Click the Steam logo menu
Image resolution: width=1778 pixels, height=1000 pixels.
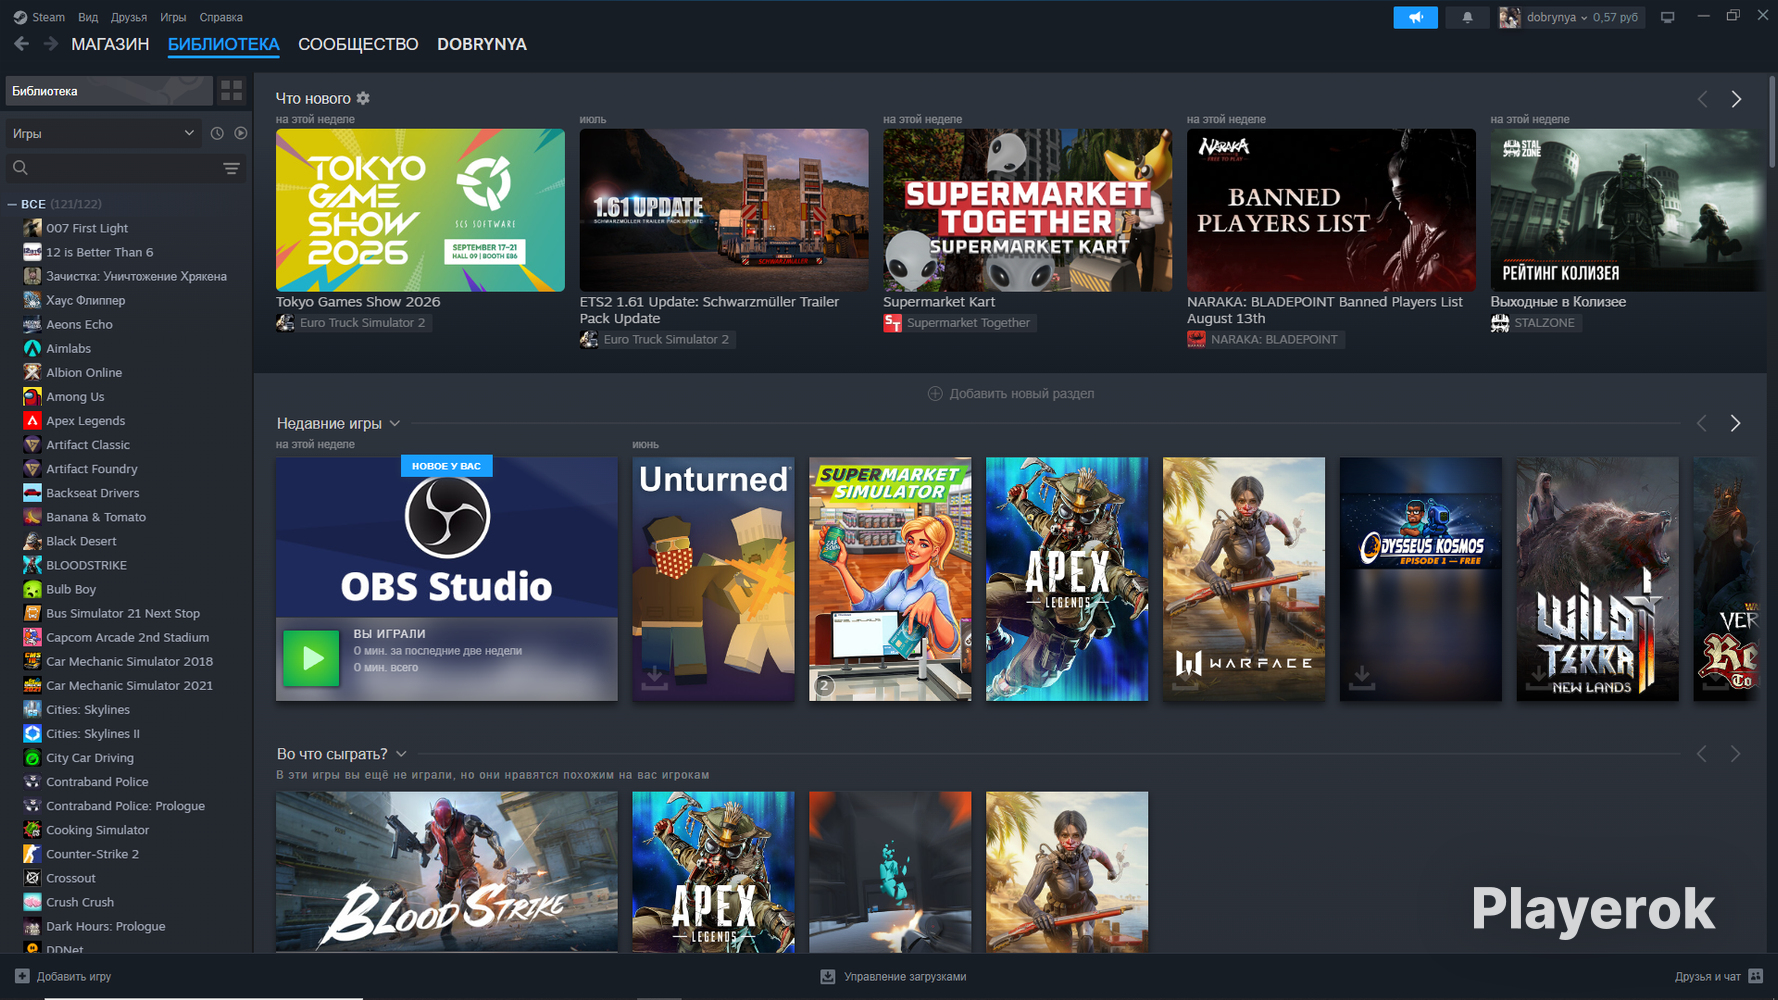click(x=20, y=17)
